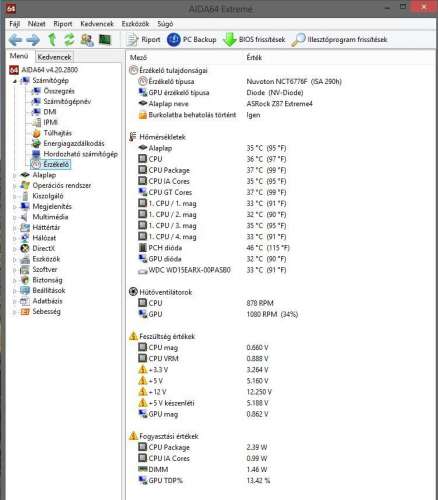Click the Érték column header
Screen dimensions: 438x500
click(254, 58)
